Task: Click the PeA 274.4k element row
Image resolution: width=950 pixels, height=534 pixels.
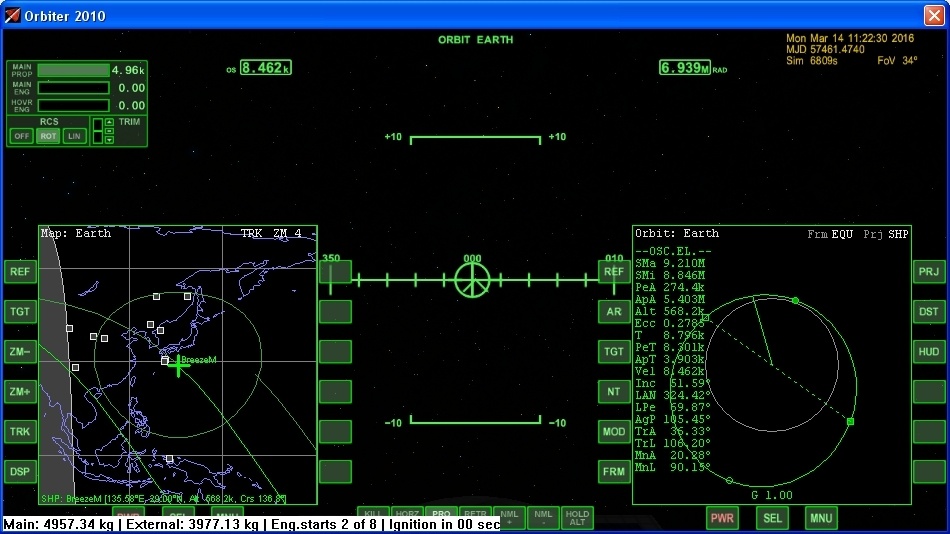Action: (669, 287)
